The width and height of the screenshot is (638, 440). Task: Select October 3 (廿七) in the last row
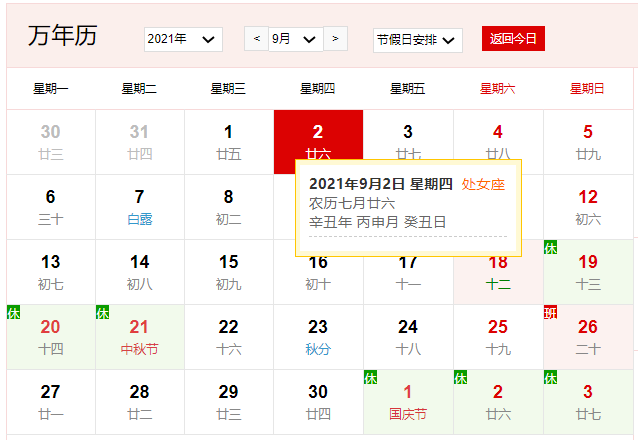pos(588,402)
